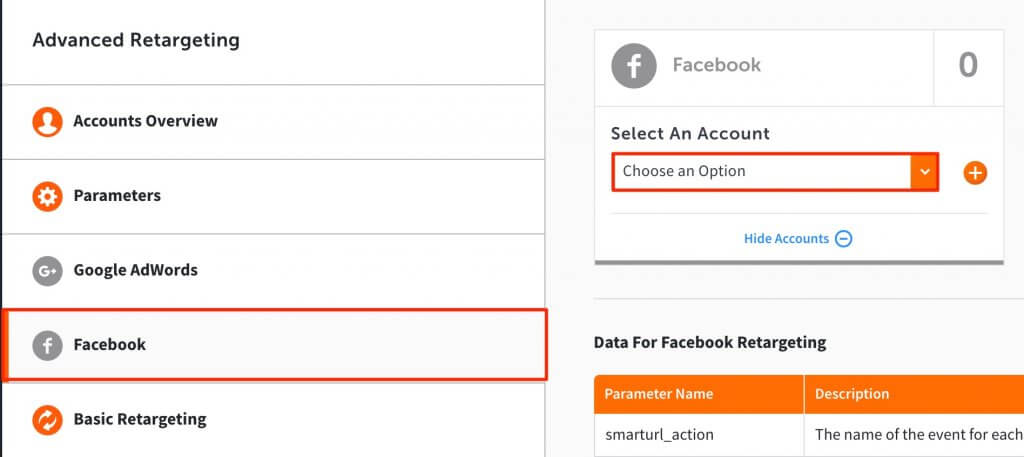Open the Basic Retargeting menu item
The image size is (1024, 457).
[273, 419]
